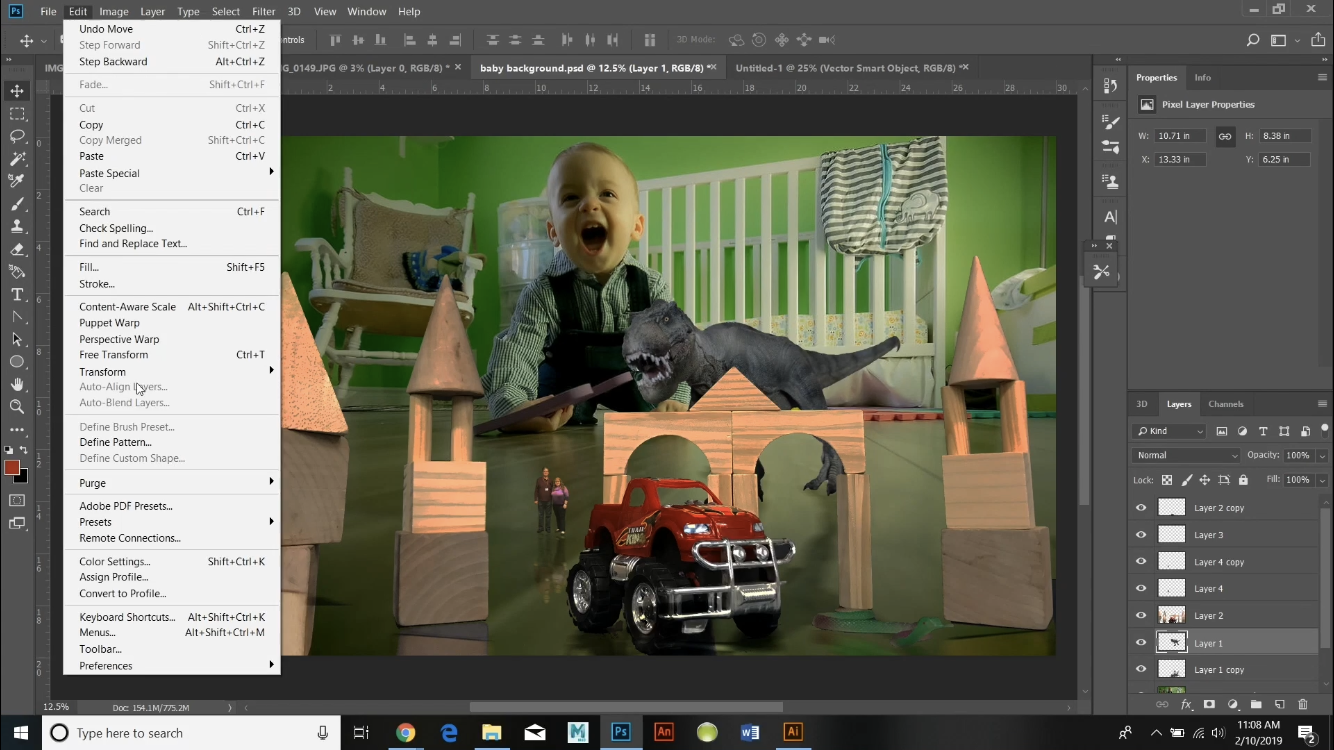This screenshot has width=1334, height=750.
Task: Hide Layer 3 in the Layers panel
Action: [x=1139, y=534]
